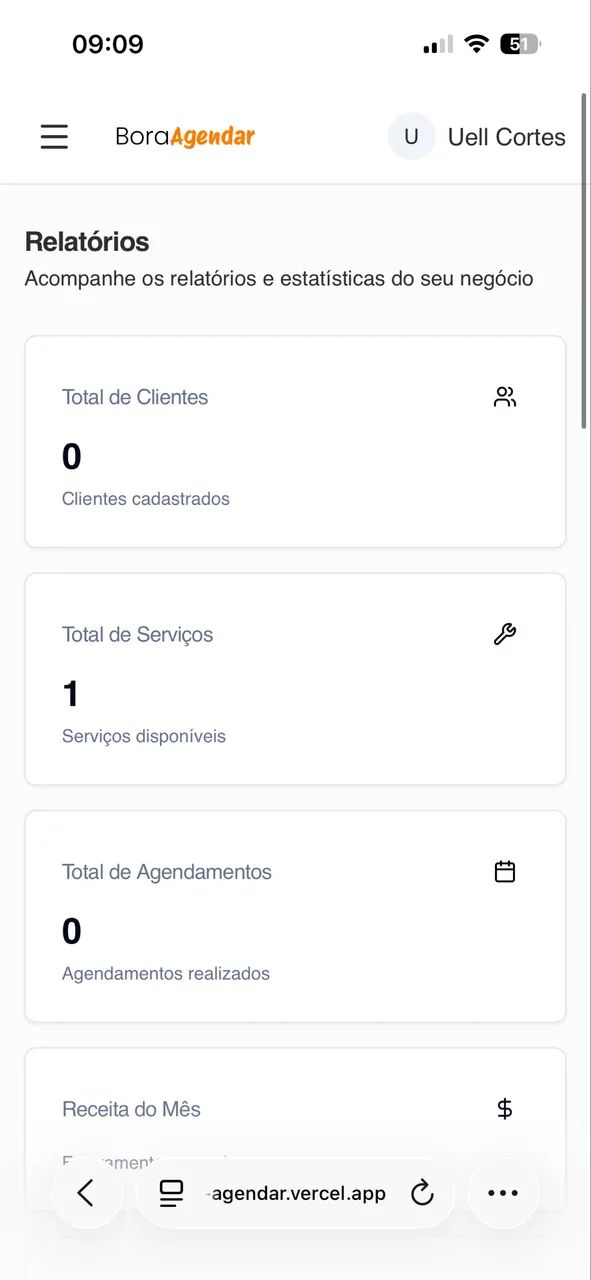Open the hamburger navigation menu
This screenshot has width=591, height=1280.
coord(54,137)
